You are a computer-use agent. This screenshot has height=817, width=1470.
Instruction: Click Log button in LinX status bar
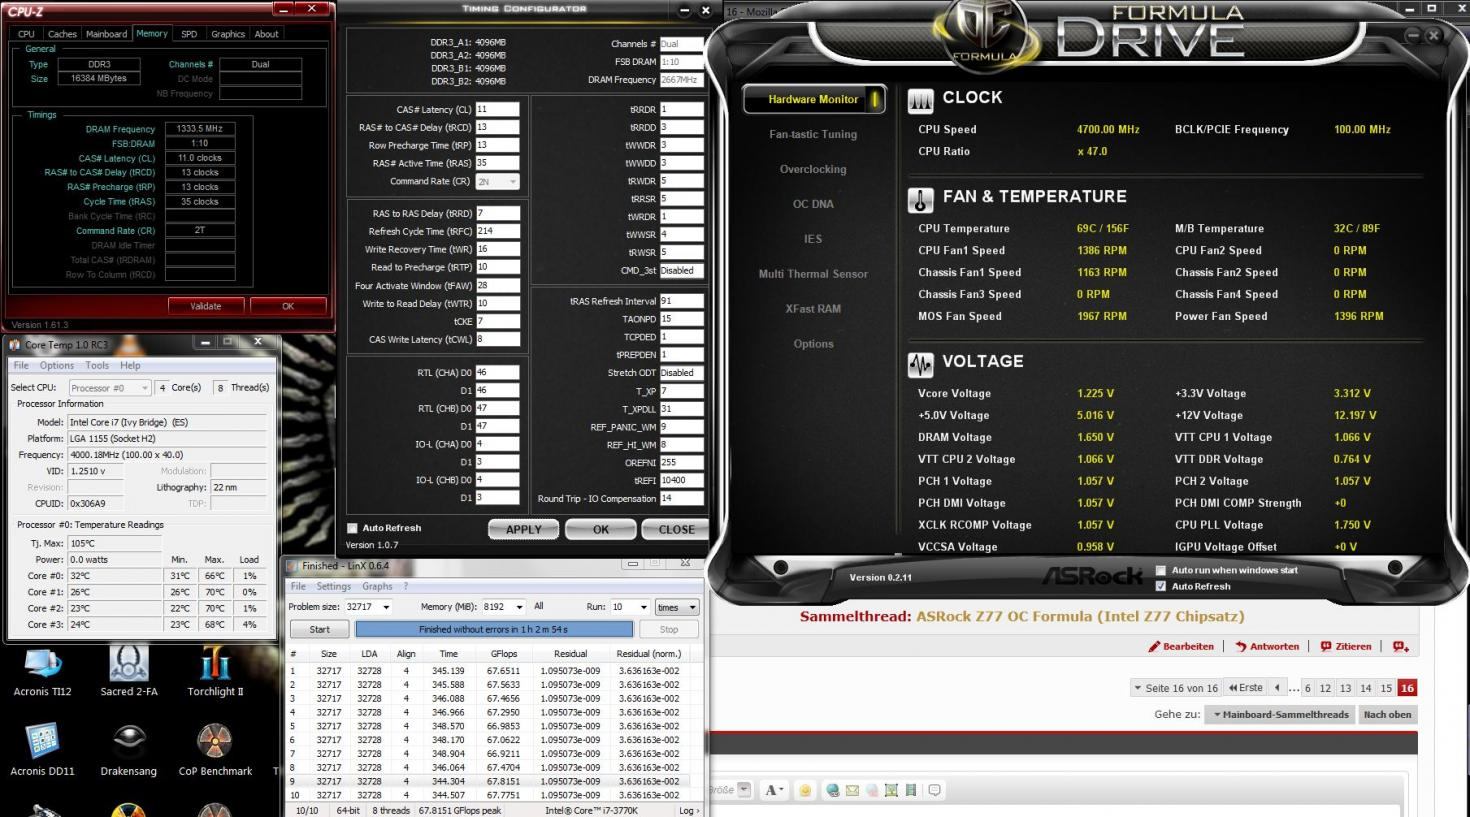click(690, 810)
